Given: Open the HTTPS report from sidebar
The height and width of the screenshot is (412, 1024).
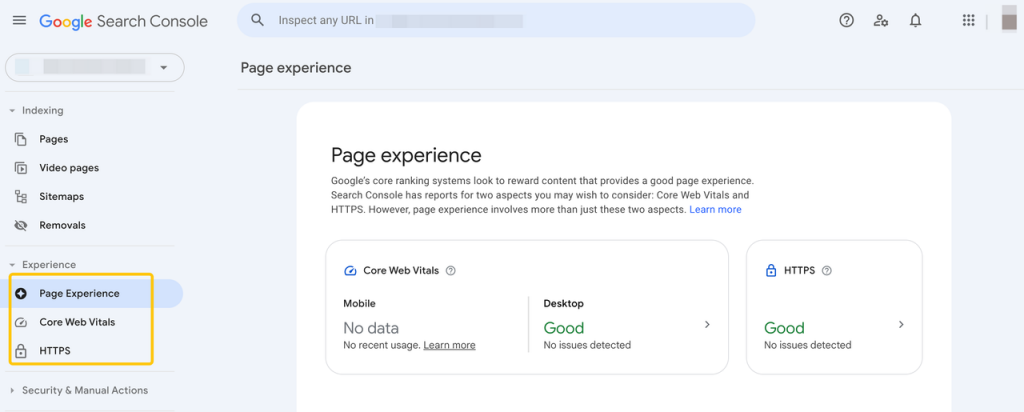Looking at the screenshot, I should point(55,351).
